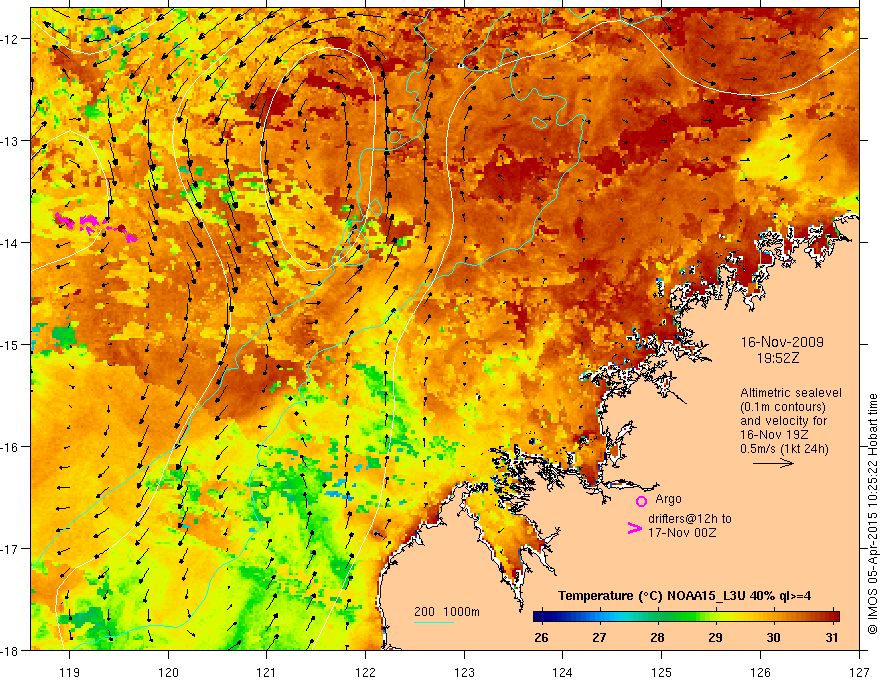
Task: Click the IMOS copyright timestamp text
Action: 873,514
